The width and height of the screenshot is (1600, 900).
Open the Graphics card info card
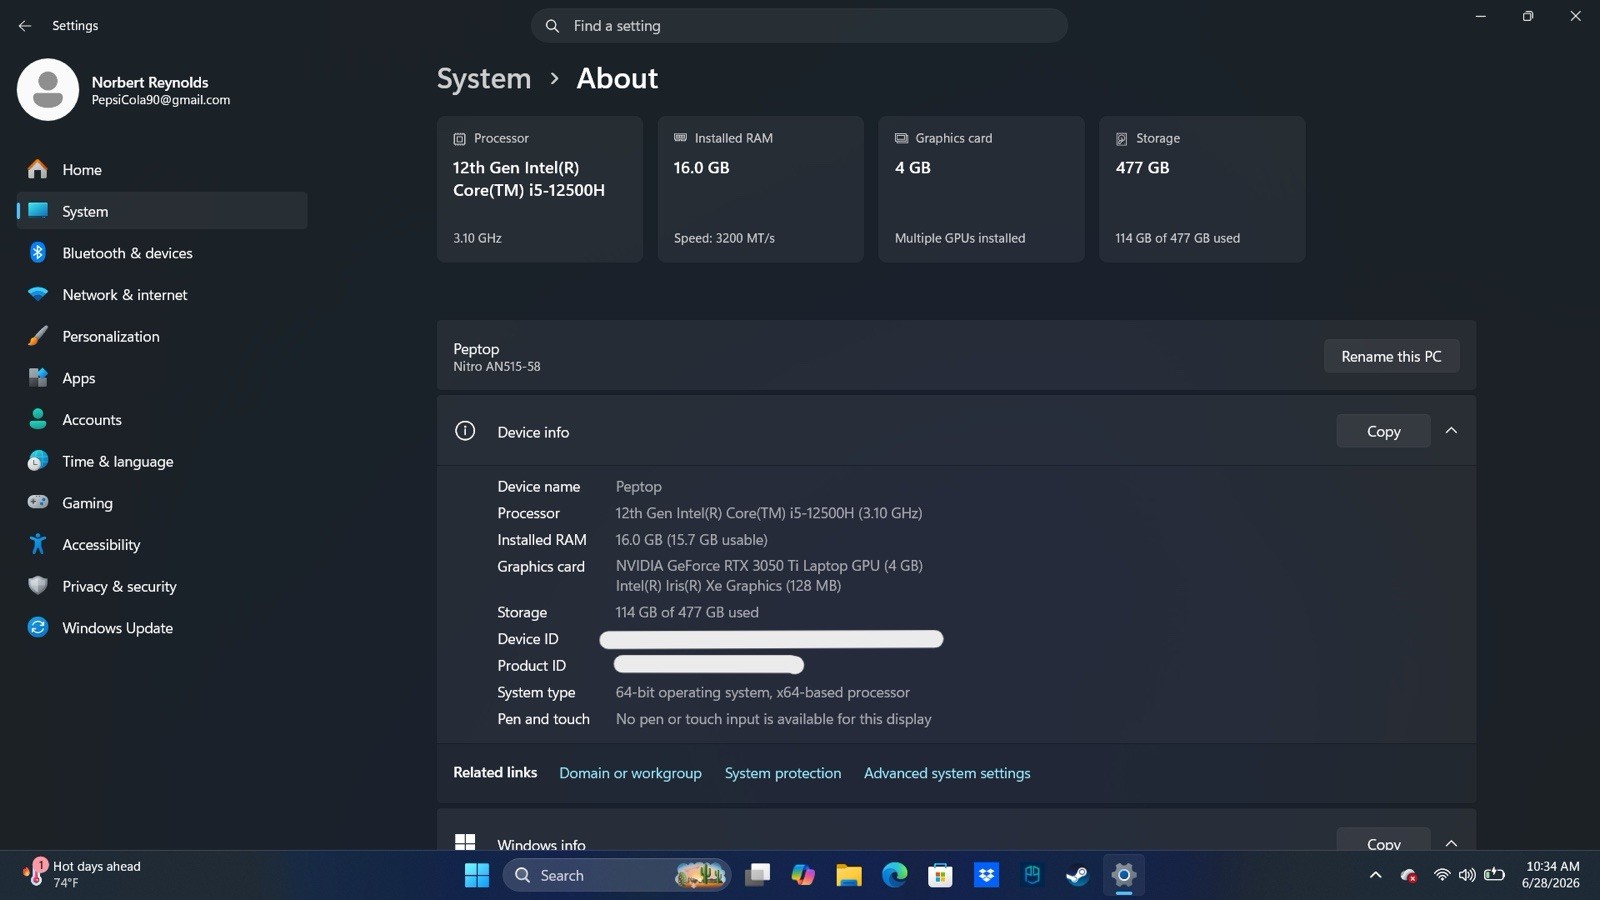[x=982, y=189]
